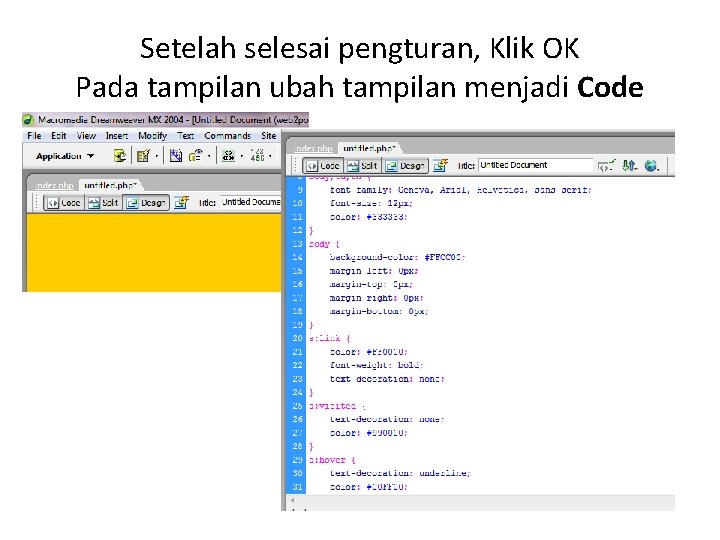
Task: Click the 'a:hover {' selector line
Action: [x=332, y=460]
